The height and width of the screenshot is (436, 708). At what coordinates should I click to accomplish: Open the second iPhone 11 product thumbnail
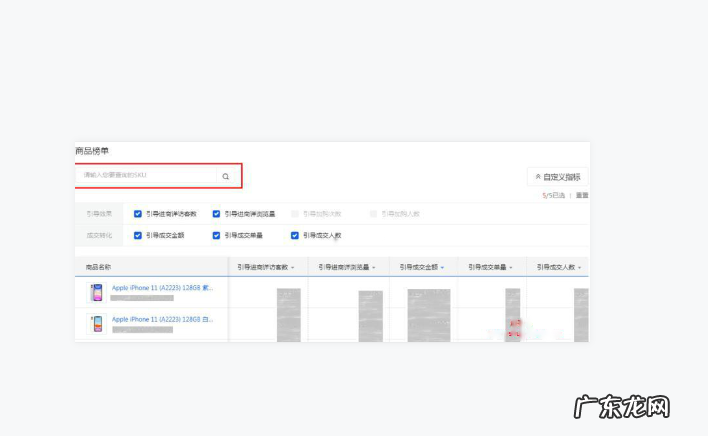pyautogui.click(x=97, y=324)
